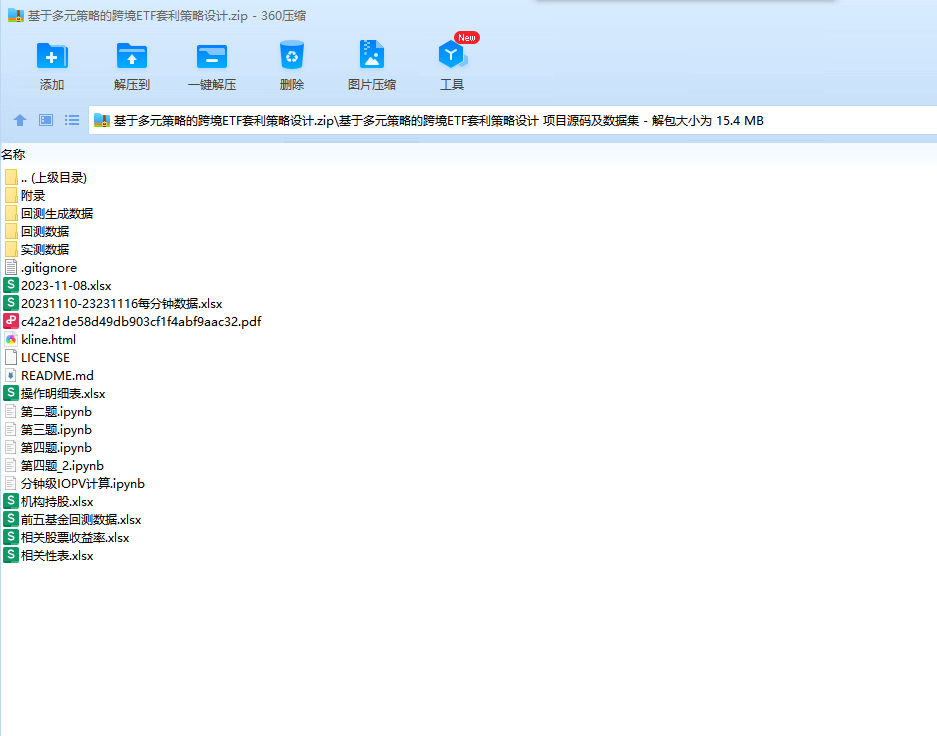Click the 名称 column header
This screenshot has height=736, width=937.
pyautogui.click(x=13, y=155)
